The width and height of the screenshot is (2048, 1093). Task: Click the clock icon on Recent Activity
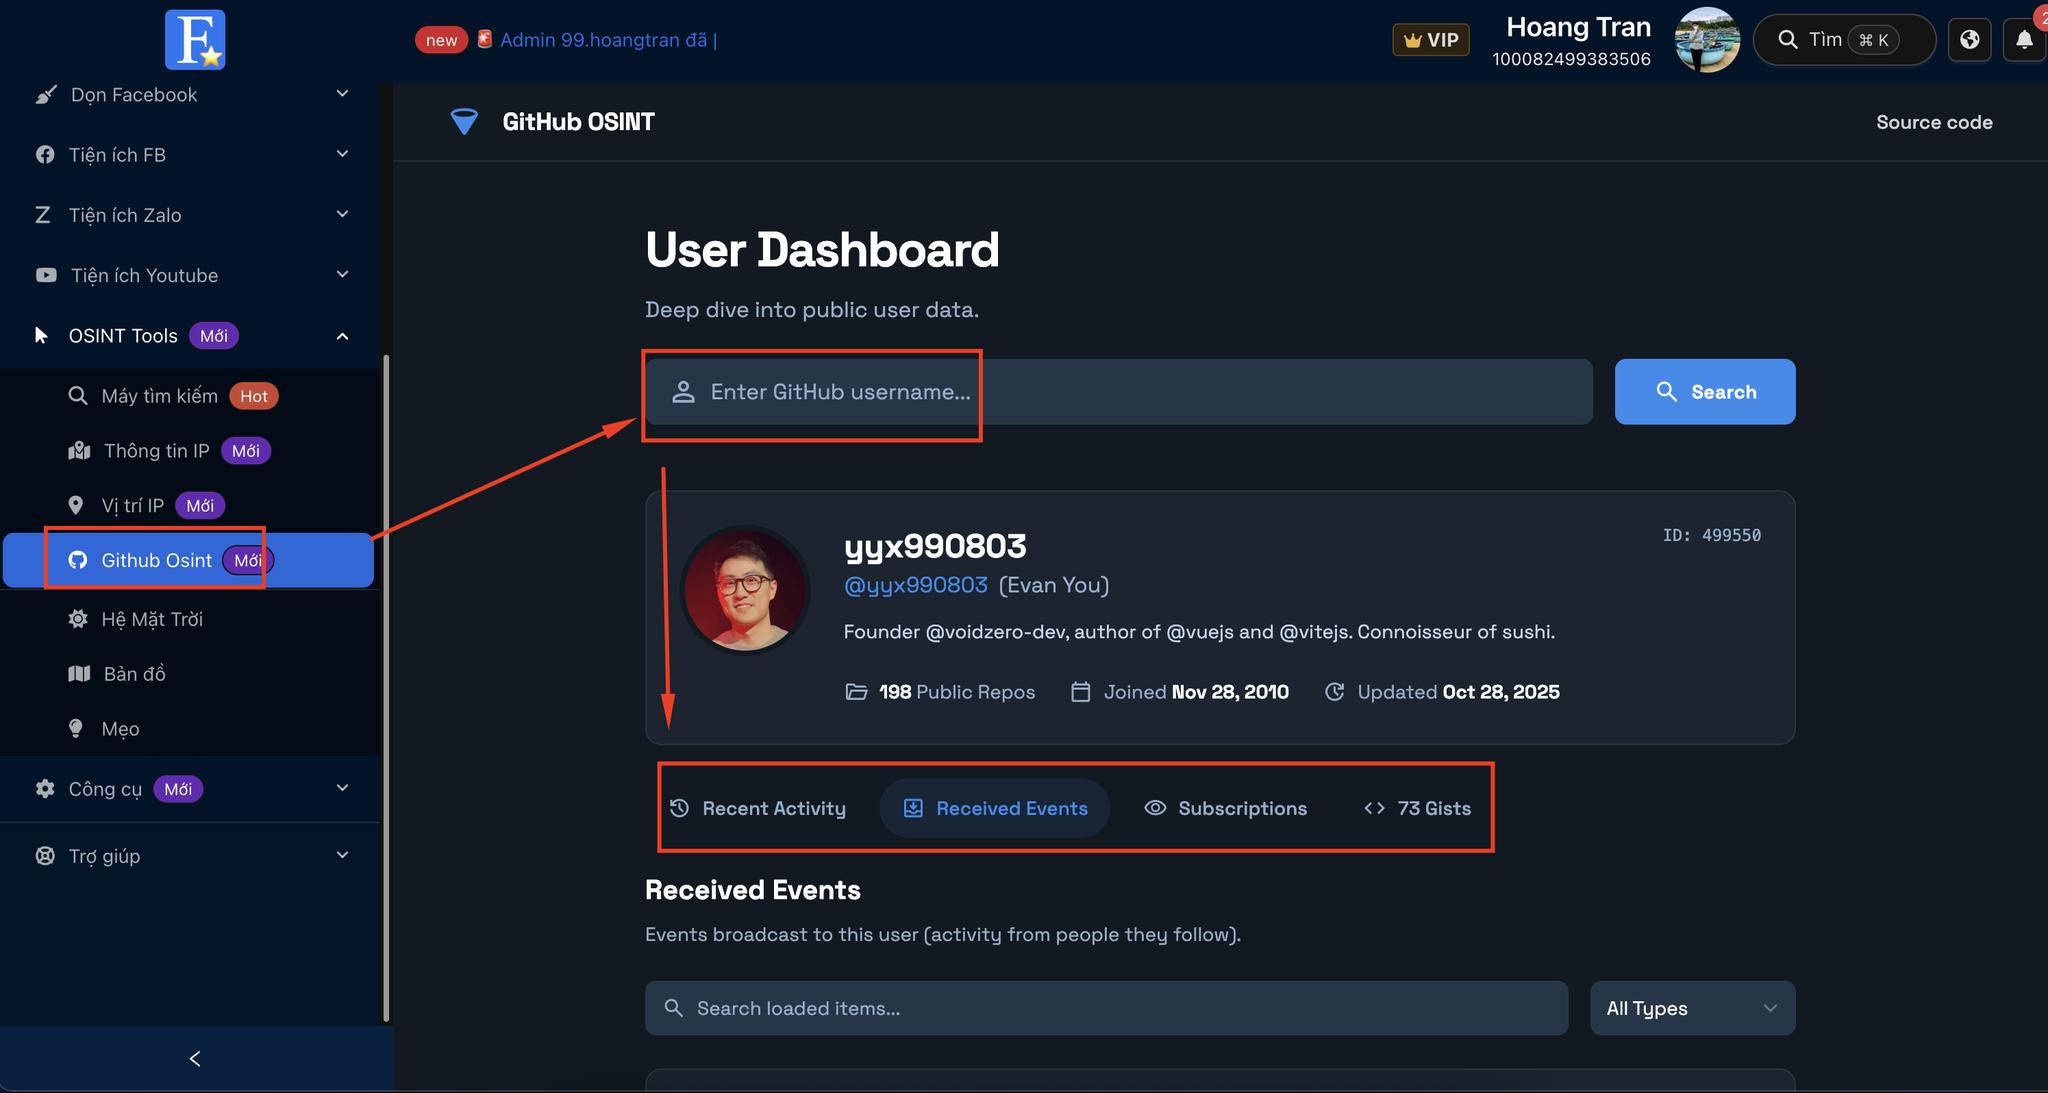pyautogui.click(x=680, y=808)
